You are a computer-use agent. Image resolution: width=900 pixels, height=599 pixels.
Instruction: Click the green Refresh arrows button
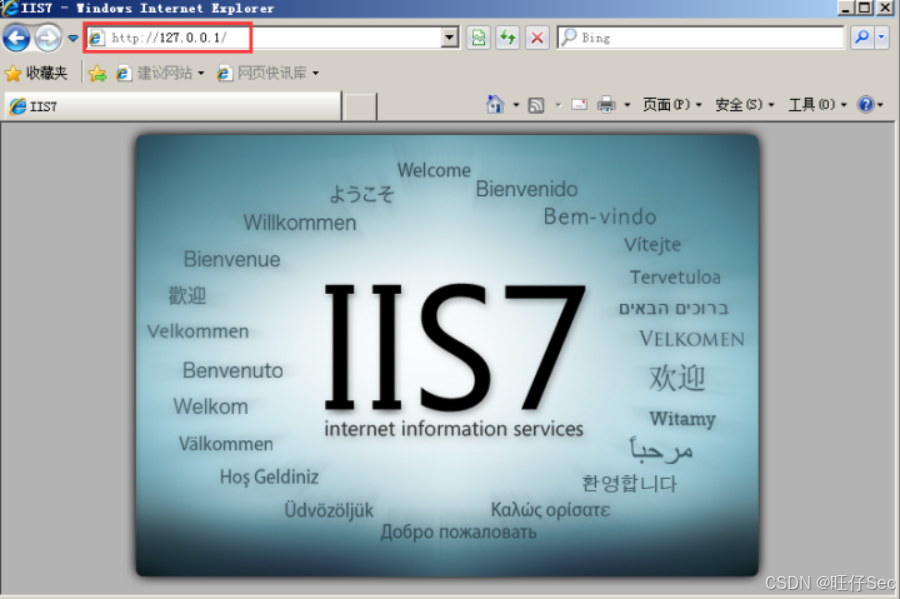click(x=507, y=38)
